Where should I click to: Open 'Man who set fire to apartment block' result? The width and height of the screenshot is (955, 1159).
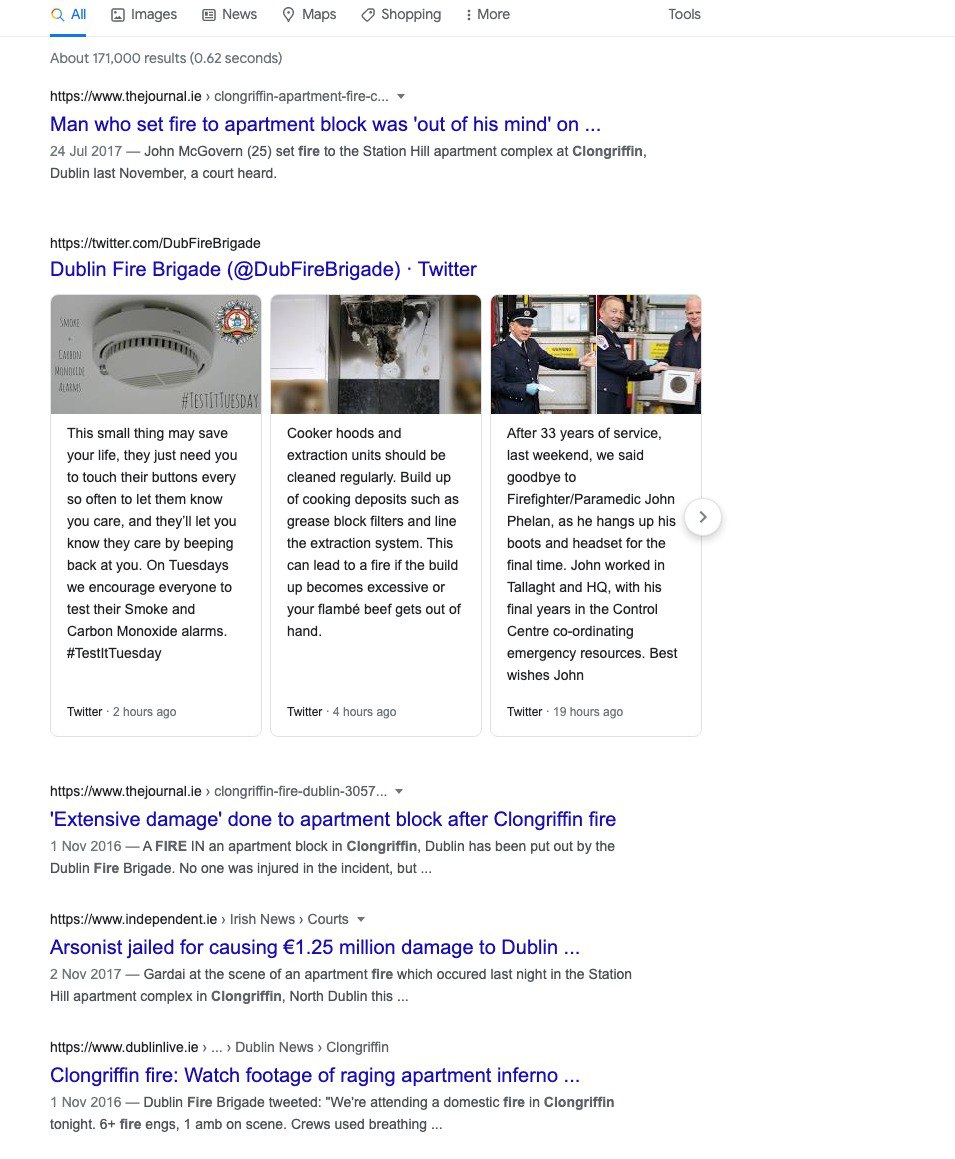(325, 124)
